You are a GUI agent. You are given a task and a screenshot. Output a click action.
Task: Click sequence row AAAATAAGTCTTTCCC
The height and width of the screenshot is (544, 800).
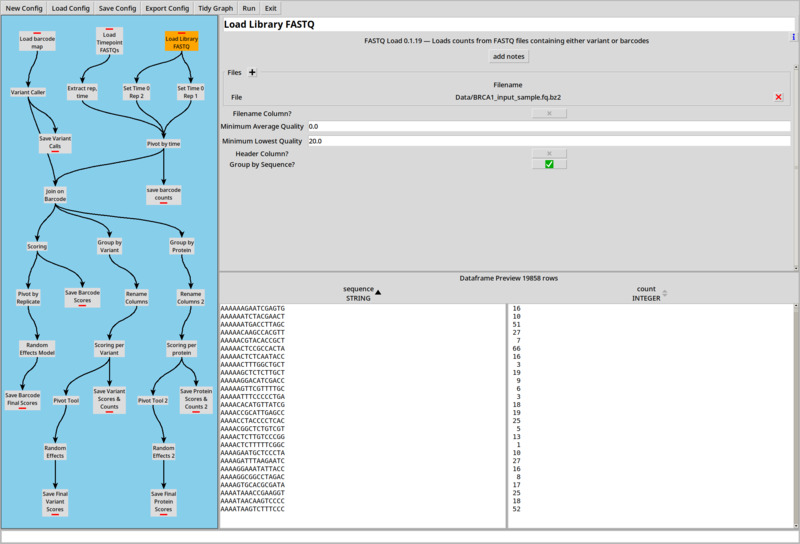(x=253, y=509)
